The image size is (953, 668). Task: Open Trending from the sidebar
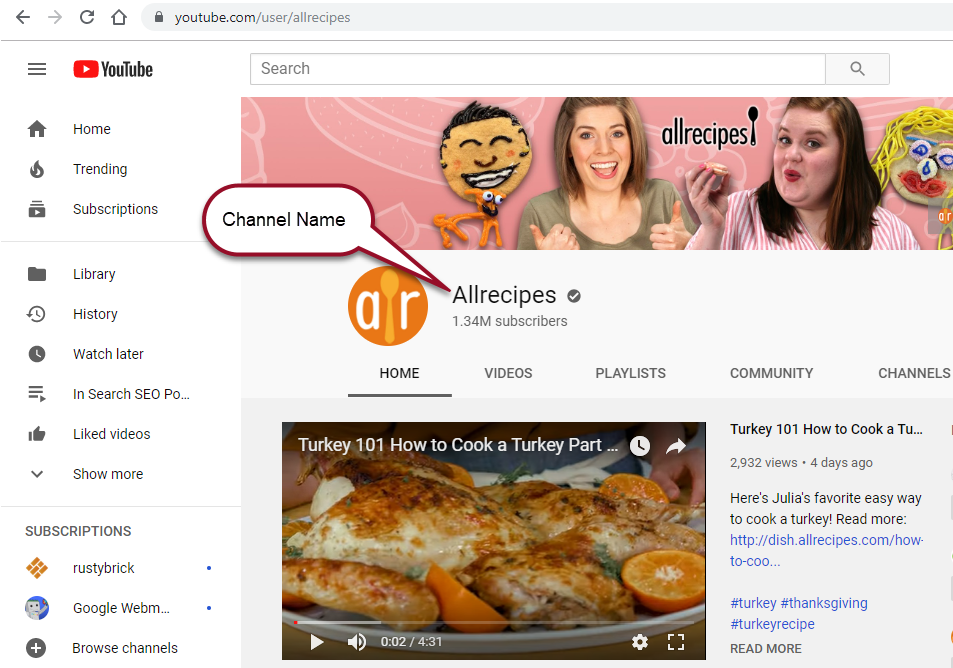pos(99,169)
